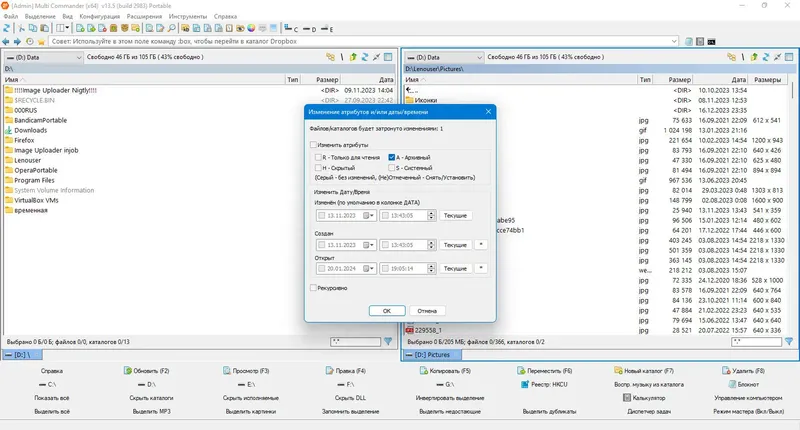Viewport: 800px width, 430px height.
Task: Sort right panel by Размер column
Action: [x=679, y=80]
